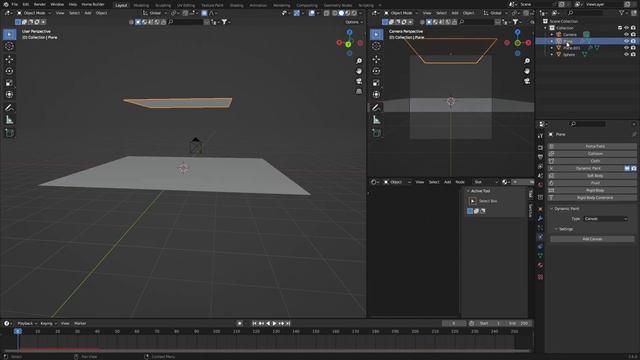The height and width of the screenshot is (360, 640).
Task: Open the Render menu
Action: (x=40, y=4)
